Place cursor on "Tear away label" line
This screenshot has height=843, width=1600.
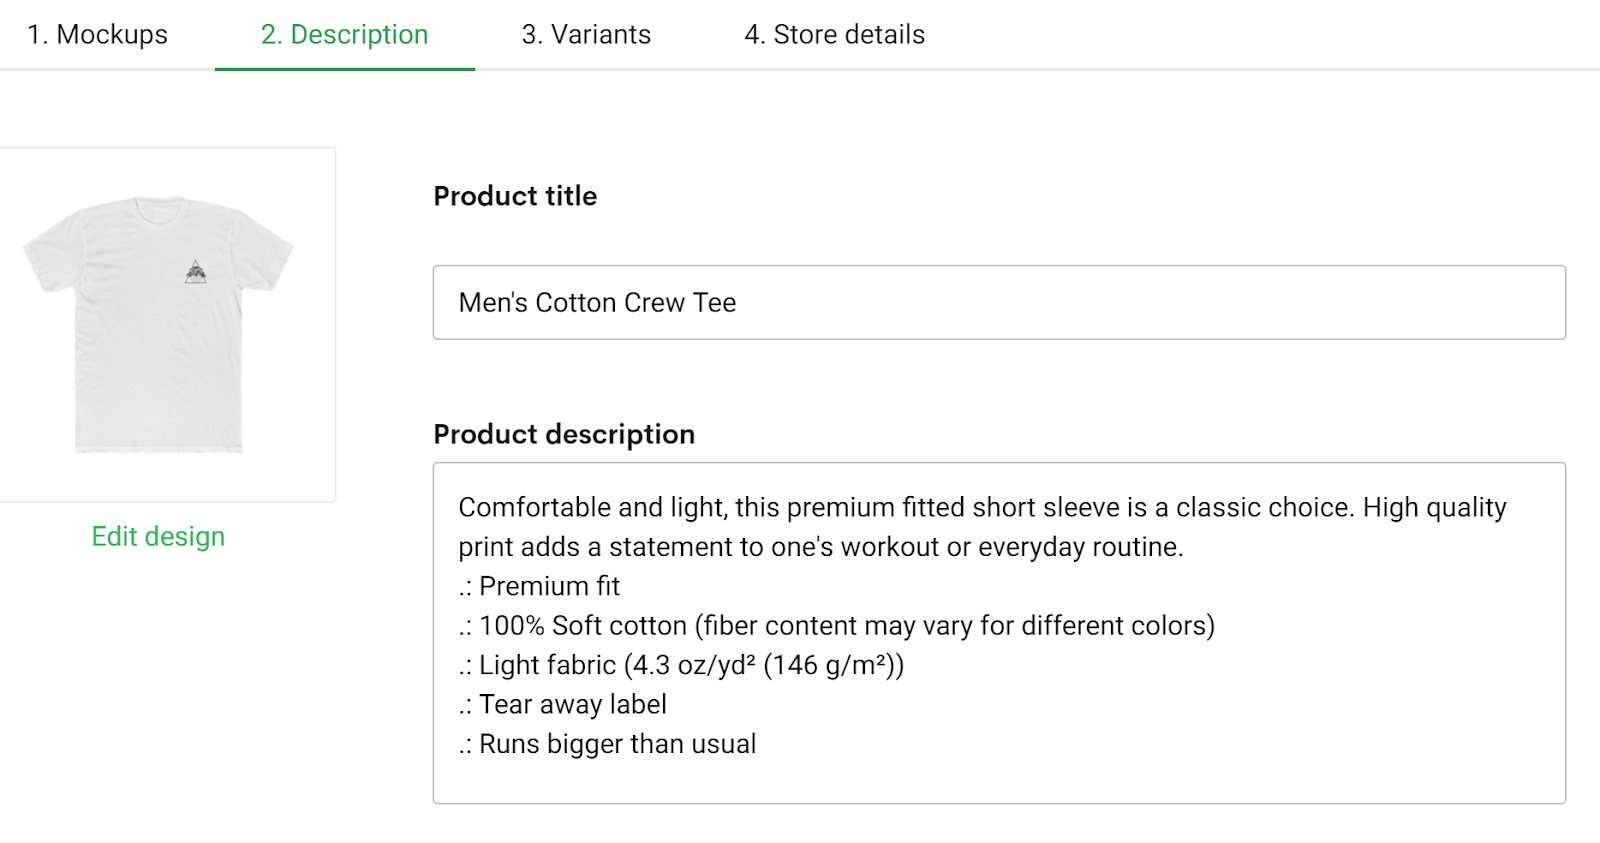coord(572,705)
